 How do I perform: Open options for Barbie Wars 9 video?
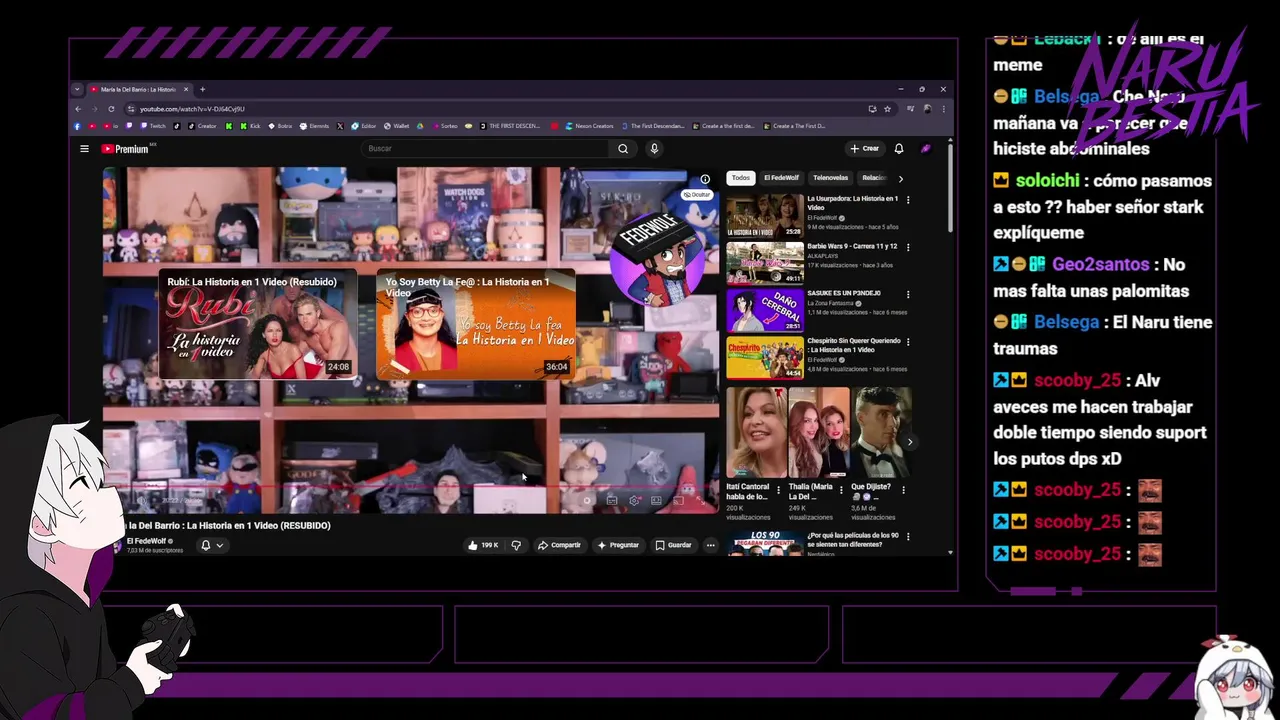[x=908, y=247]
